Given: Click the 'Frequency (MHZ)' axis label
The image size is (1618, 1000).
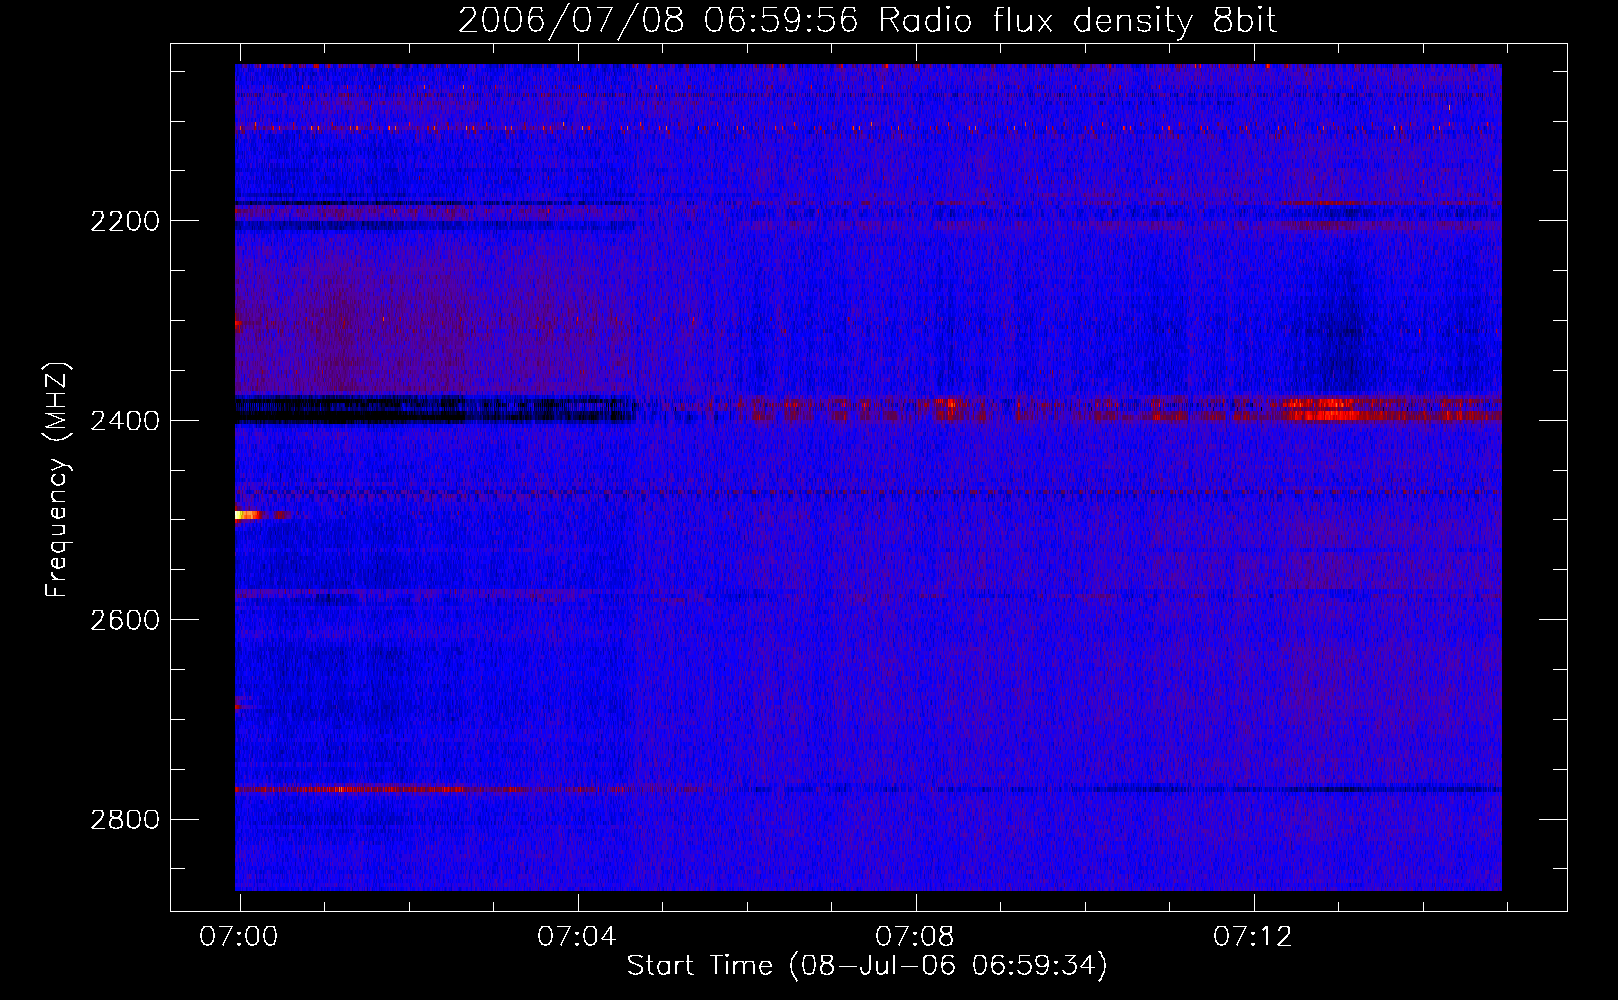Looking at the screenshot, I should pos(57,480).
